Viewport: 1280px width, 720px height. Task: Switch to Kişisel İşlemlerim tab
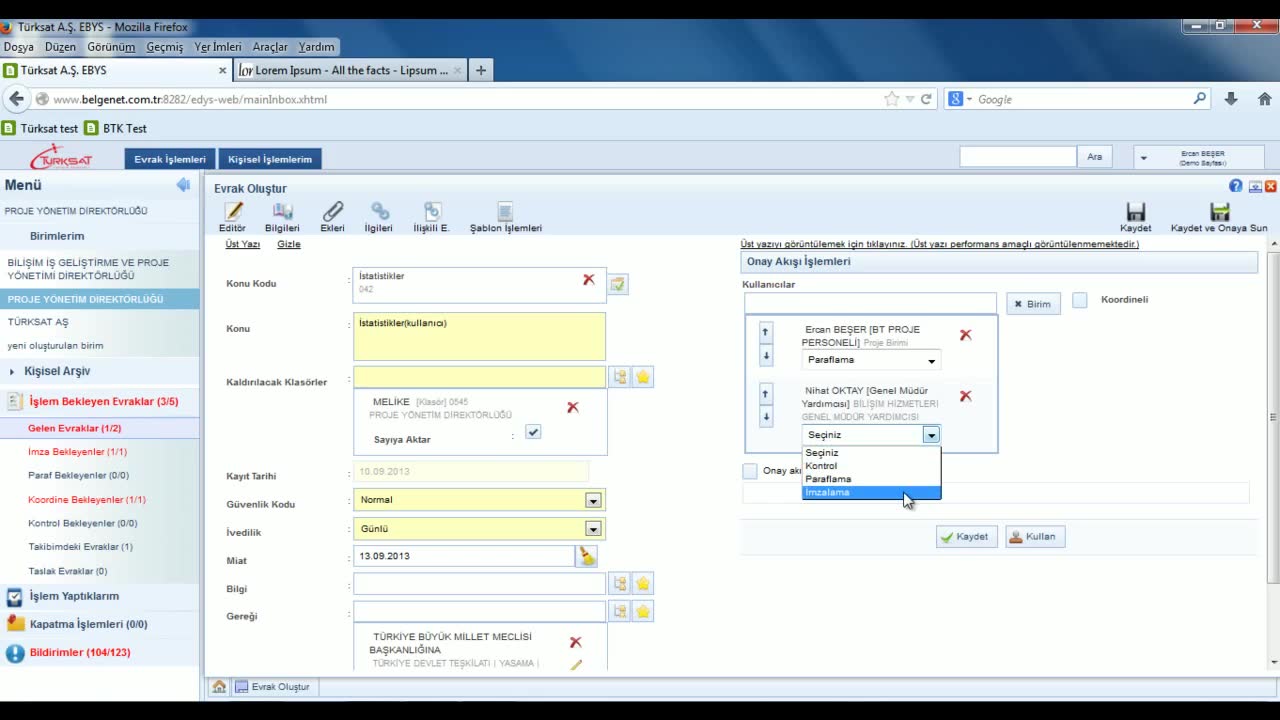tap(270, 159)
